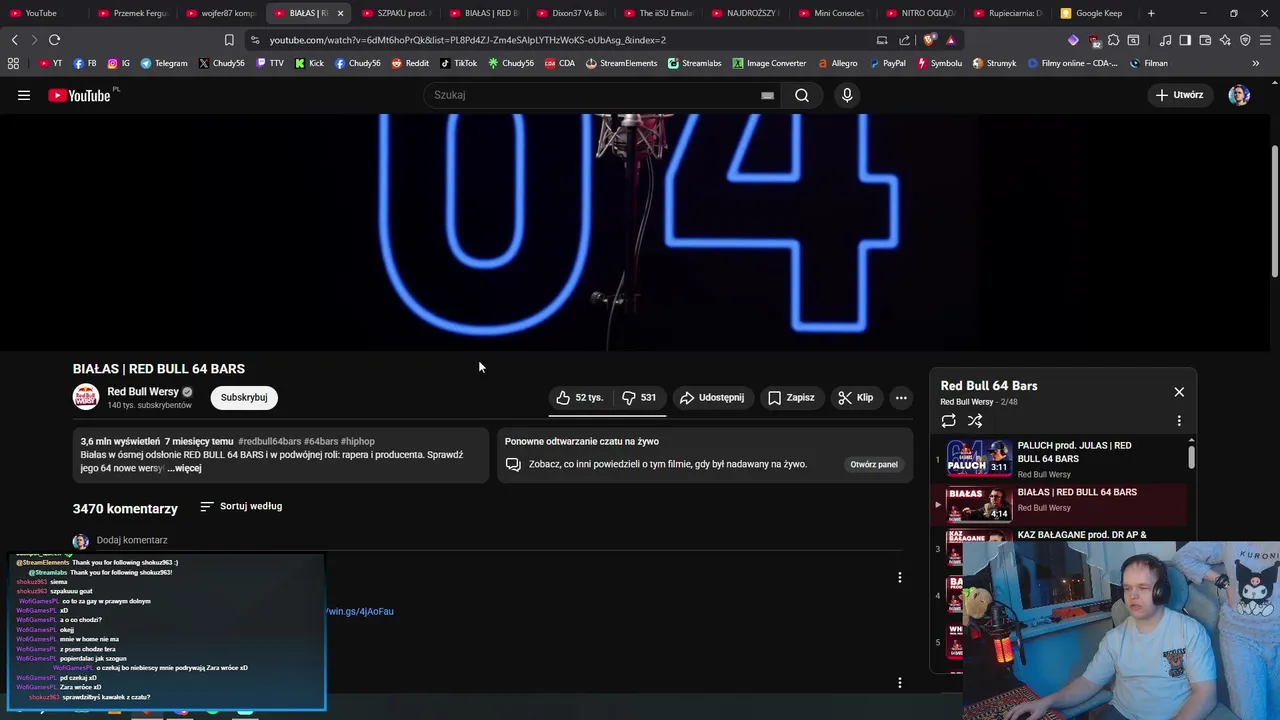Open account avatar menu
Viewport: 1280px width, 720px height.
1239,95
